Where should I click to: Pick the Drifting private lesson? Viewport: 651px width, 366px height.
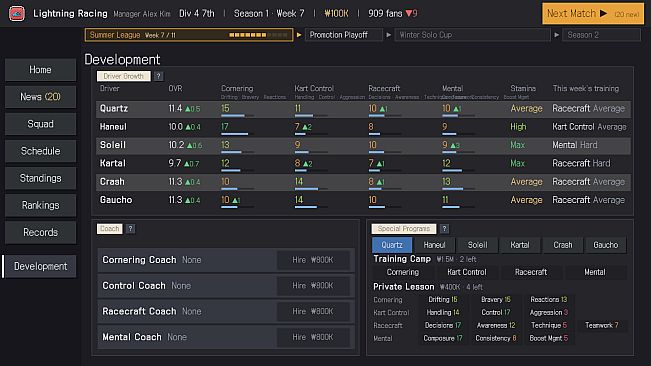(443, 300)
